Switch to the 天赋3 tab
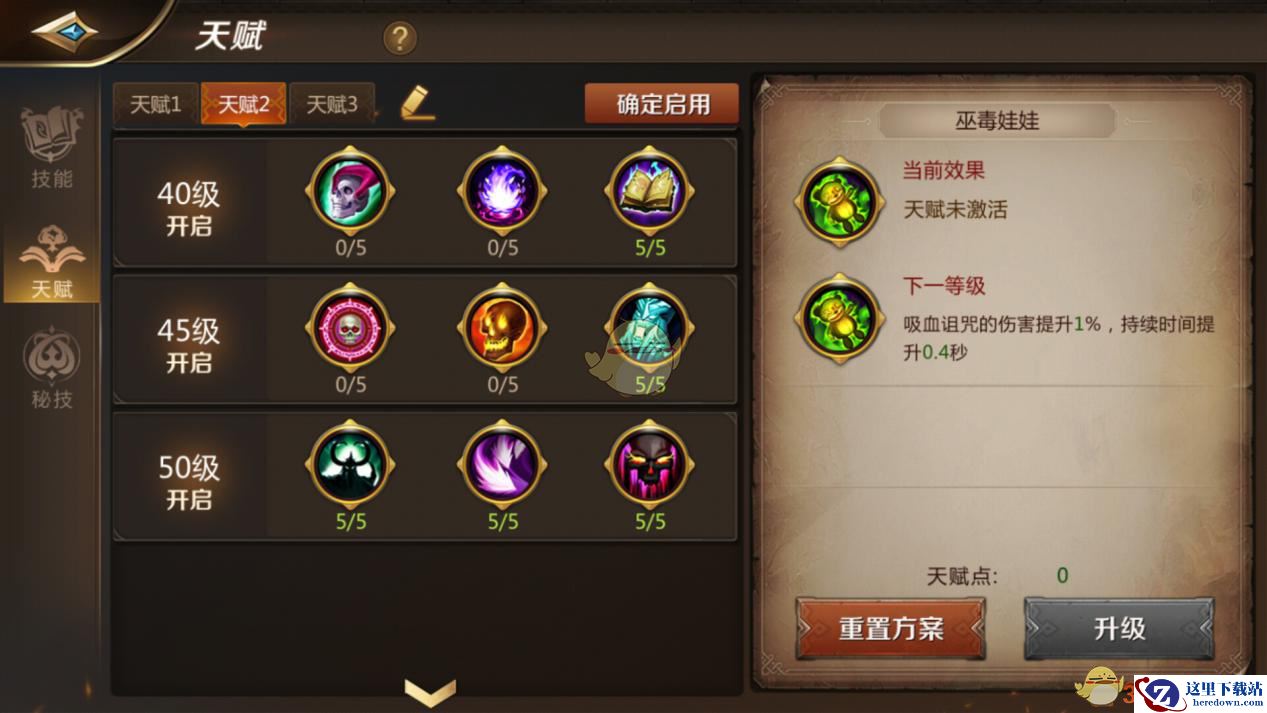The height and width of the screenshot is (713, 1267). click(x=332, y=104)
